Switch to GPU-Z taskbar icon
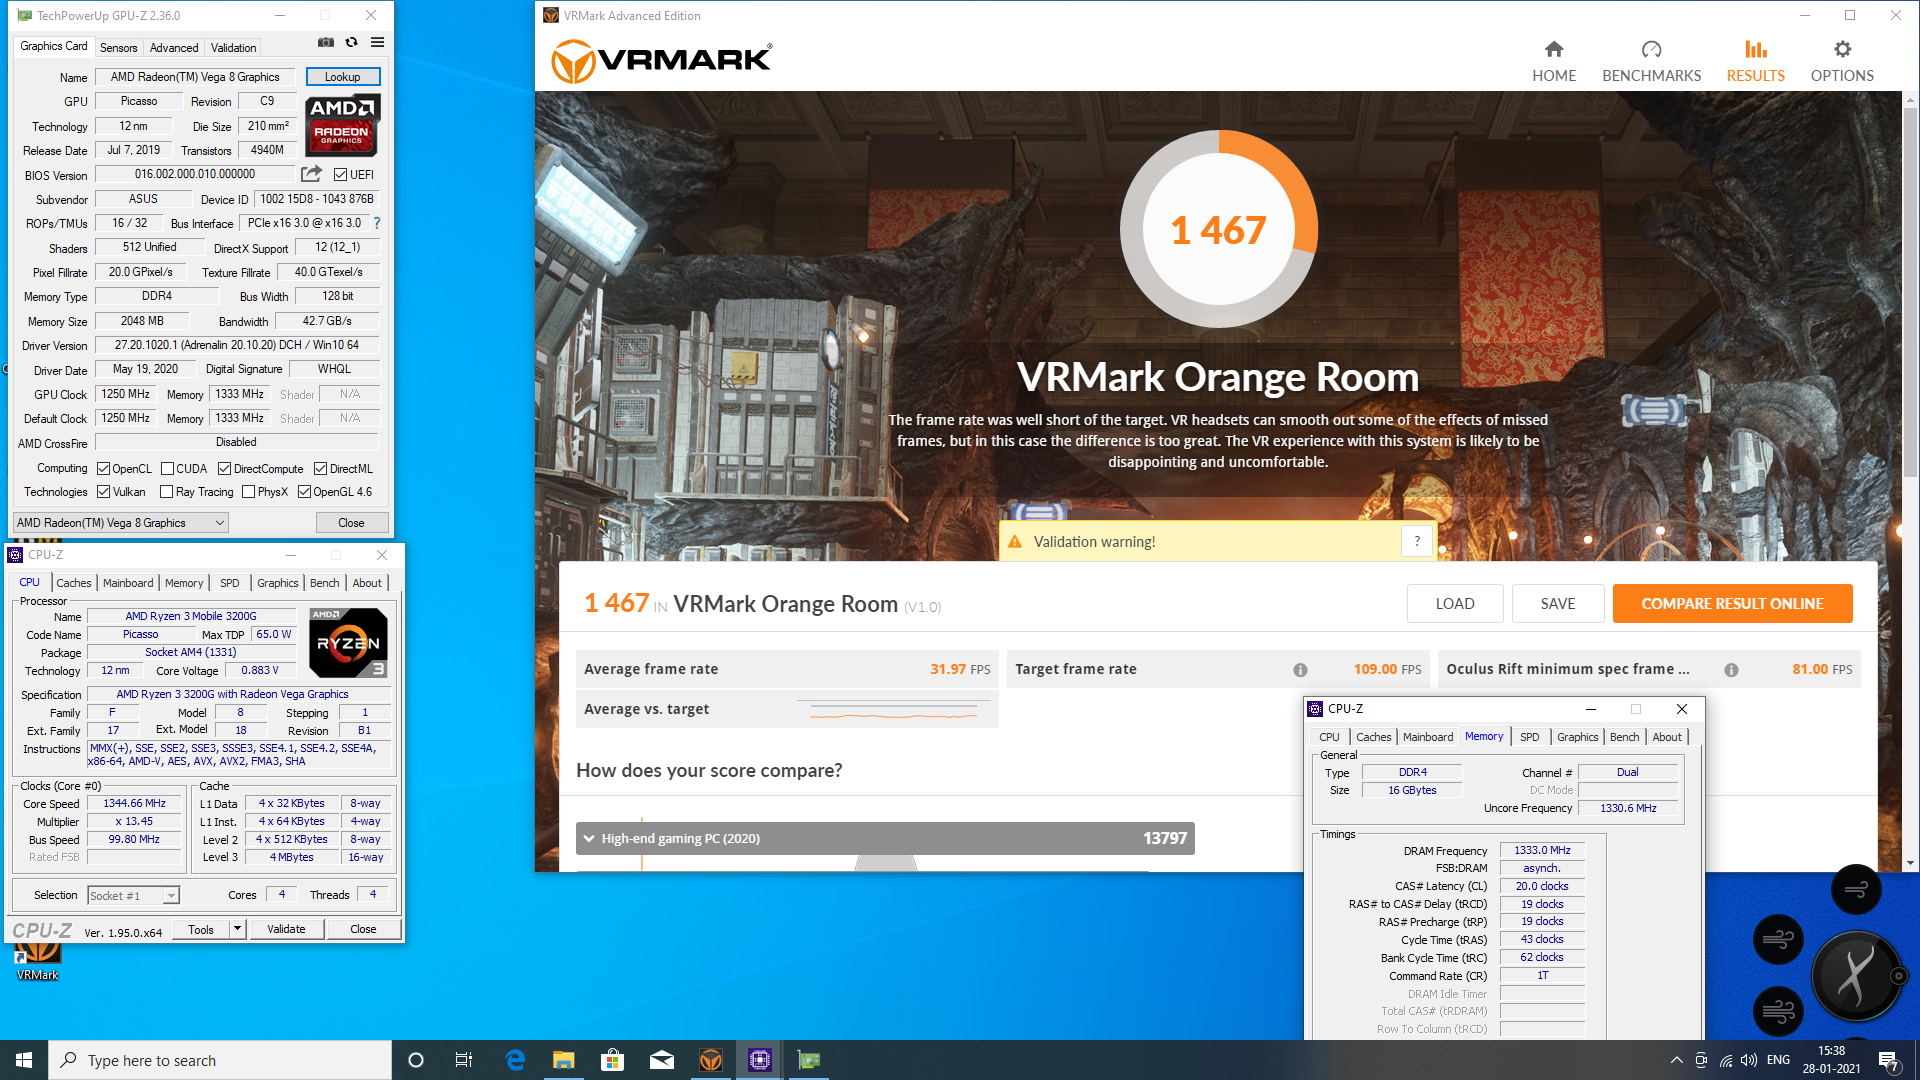1920x1080 pixels. tap(809, 1060)
